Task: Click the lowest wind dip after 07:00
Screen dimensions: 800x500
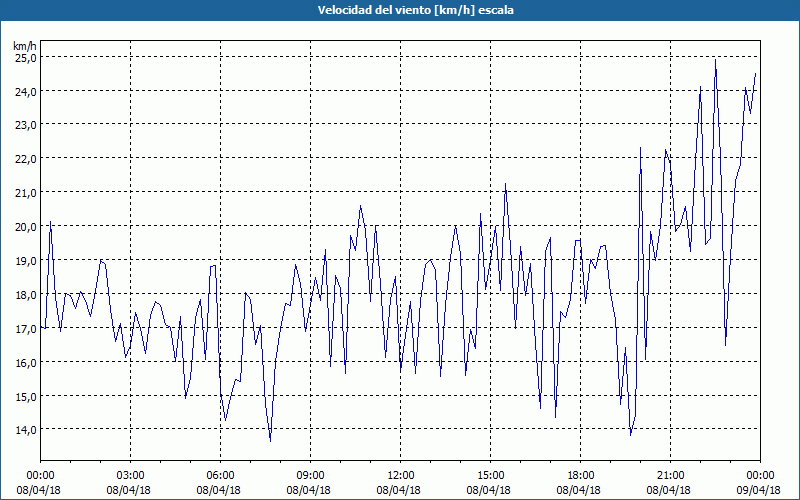Action: point(270,440)
